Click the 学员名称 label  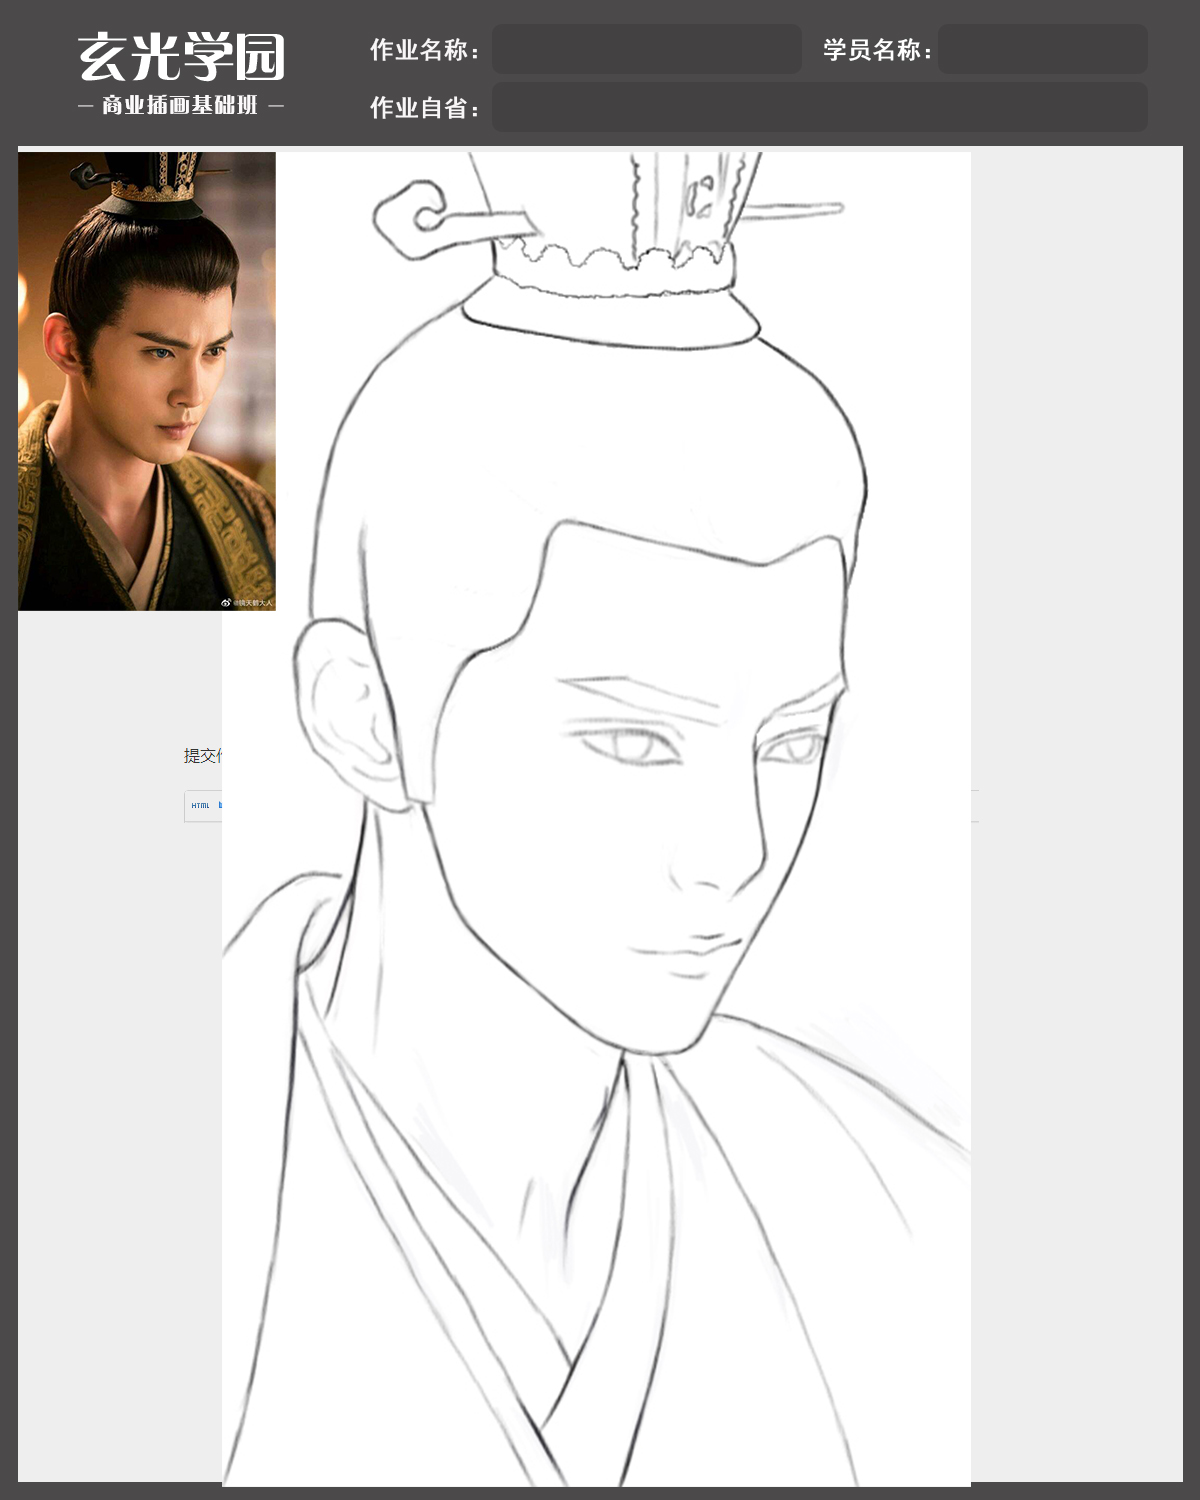pos(877,50)
